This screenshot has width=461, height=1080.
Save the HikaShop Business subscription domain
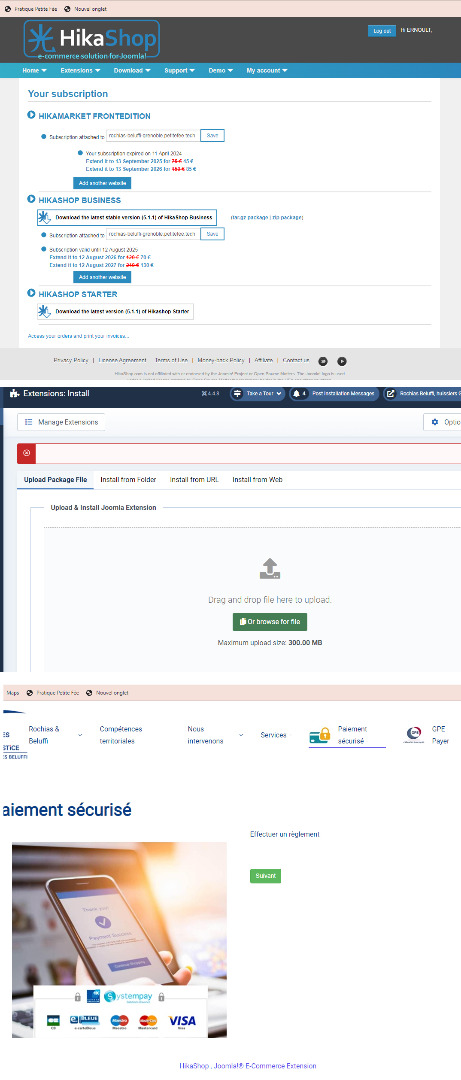212,234
